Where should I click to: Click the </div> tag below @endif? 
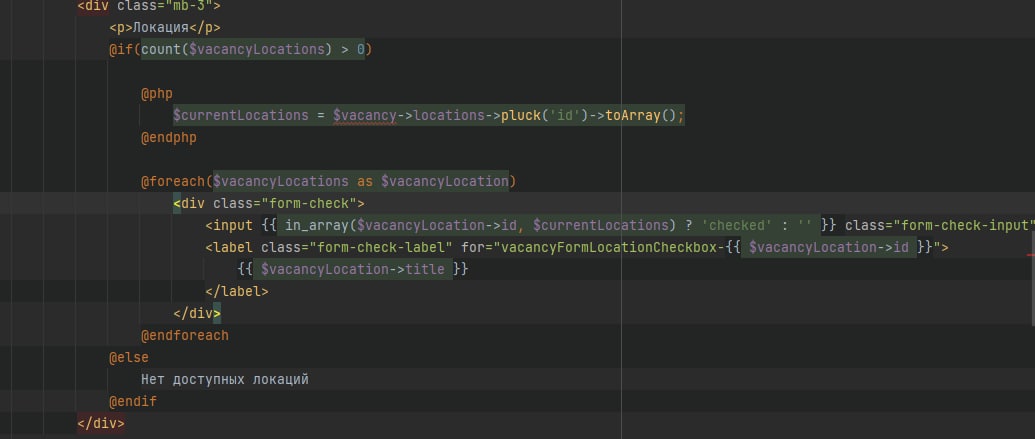click(100, 423)
